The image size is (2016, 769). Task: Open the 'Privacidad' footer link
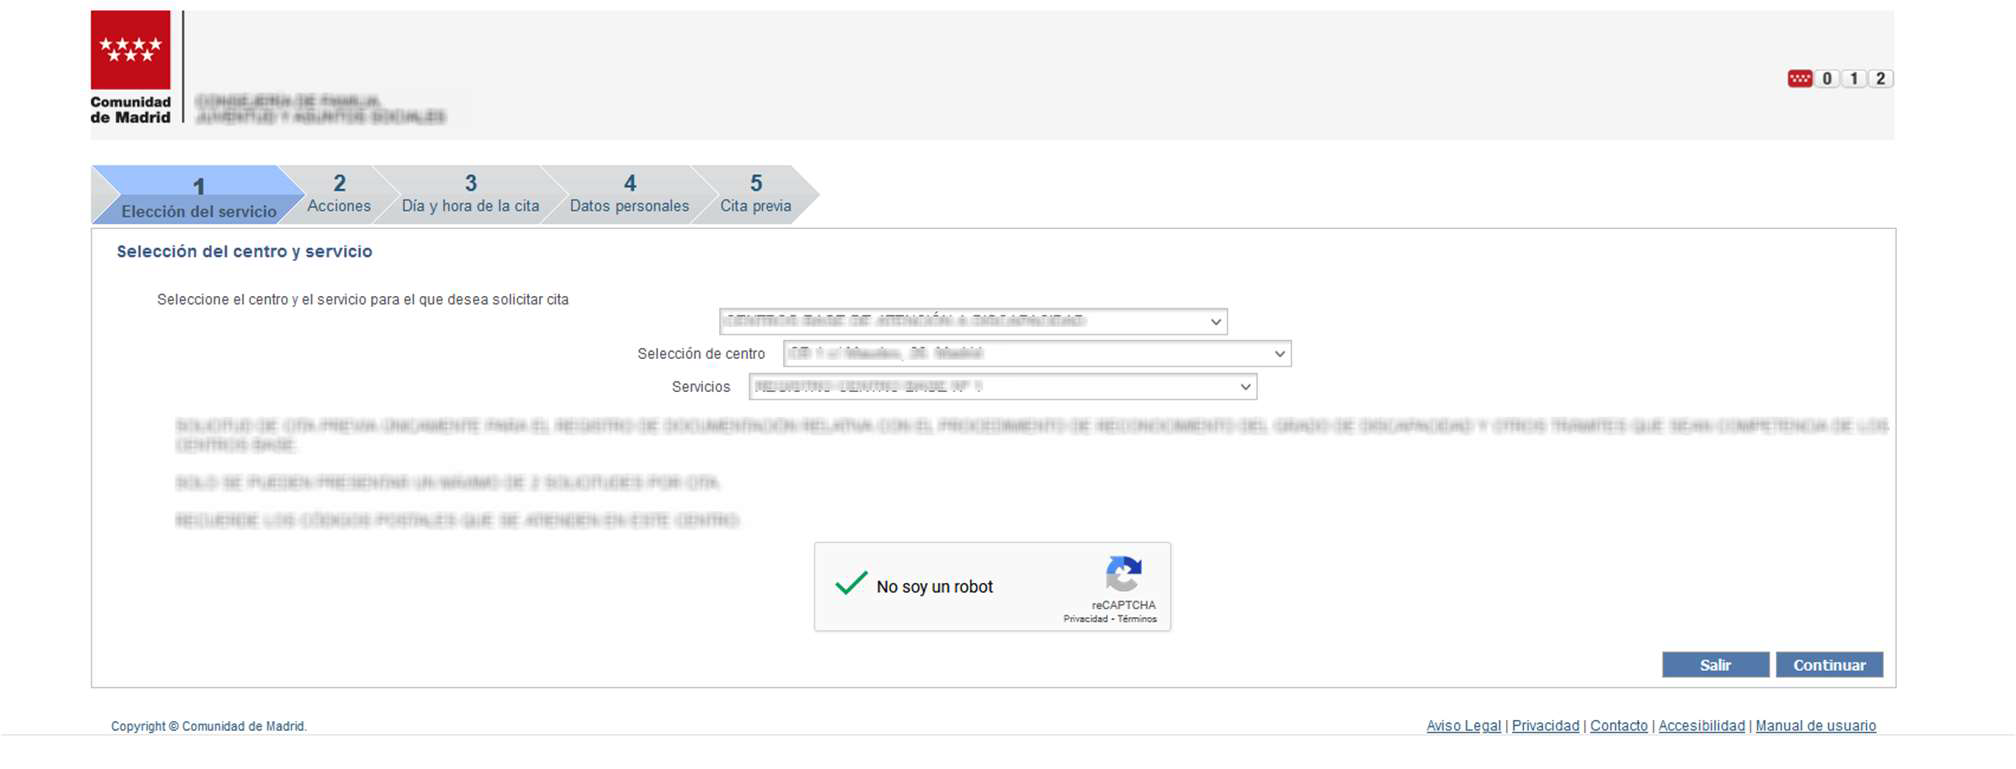click(1545, 726)
